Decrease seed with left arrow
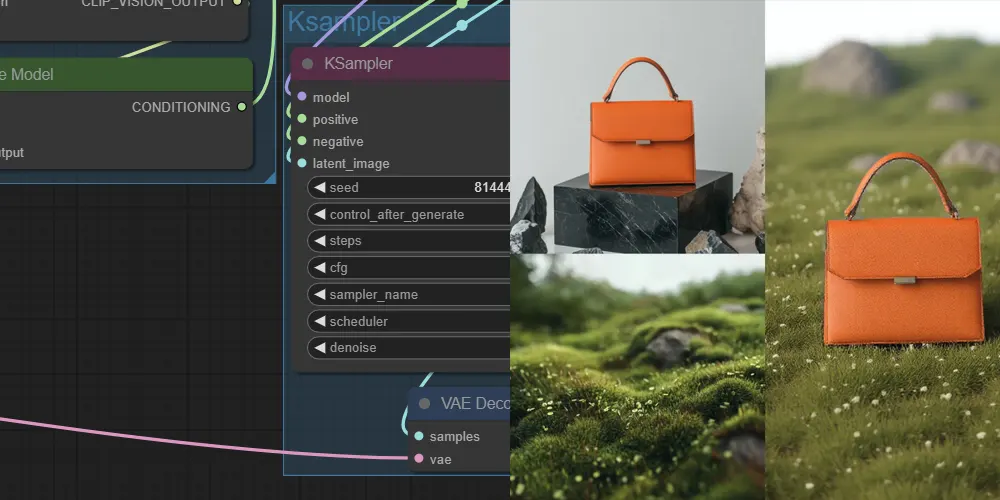 pyautogui.click(x=320, y=188)
